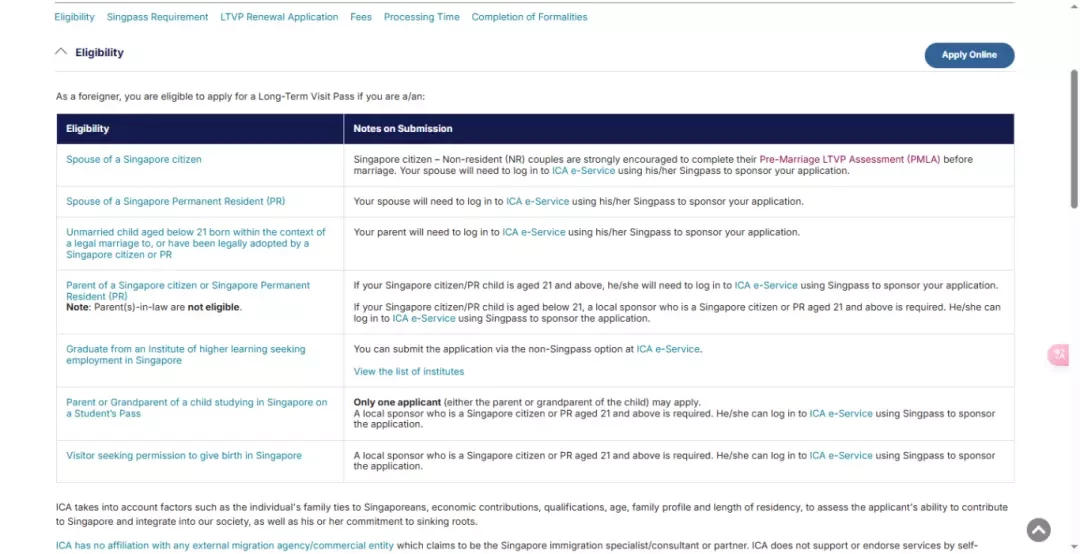Open Spouse of a Singapore Permanent Resident link
This screenshot has height=554, width=1080.
[x=176, y=201]
